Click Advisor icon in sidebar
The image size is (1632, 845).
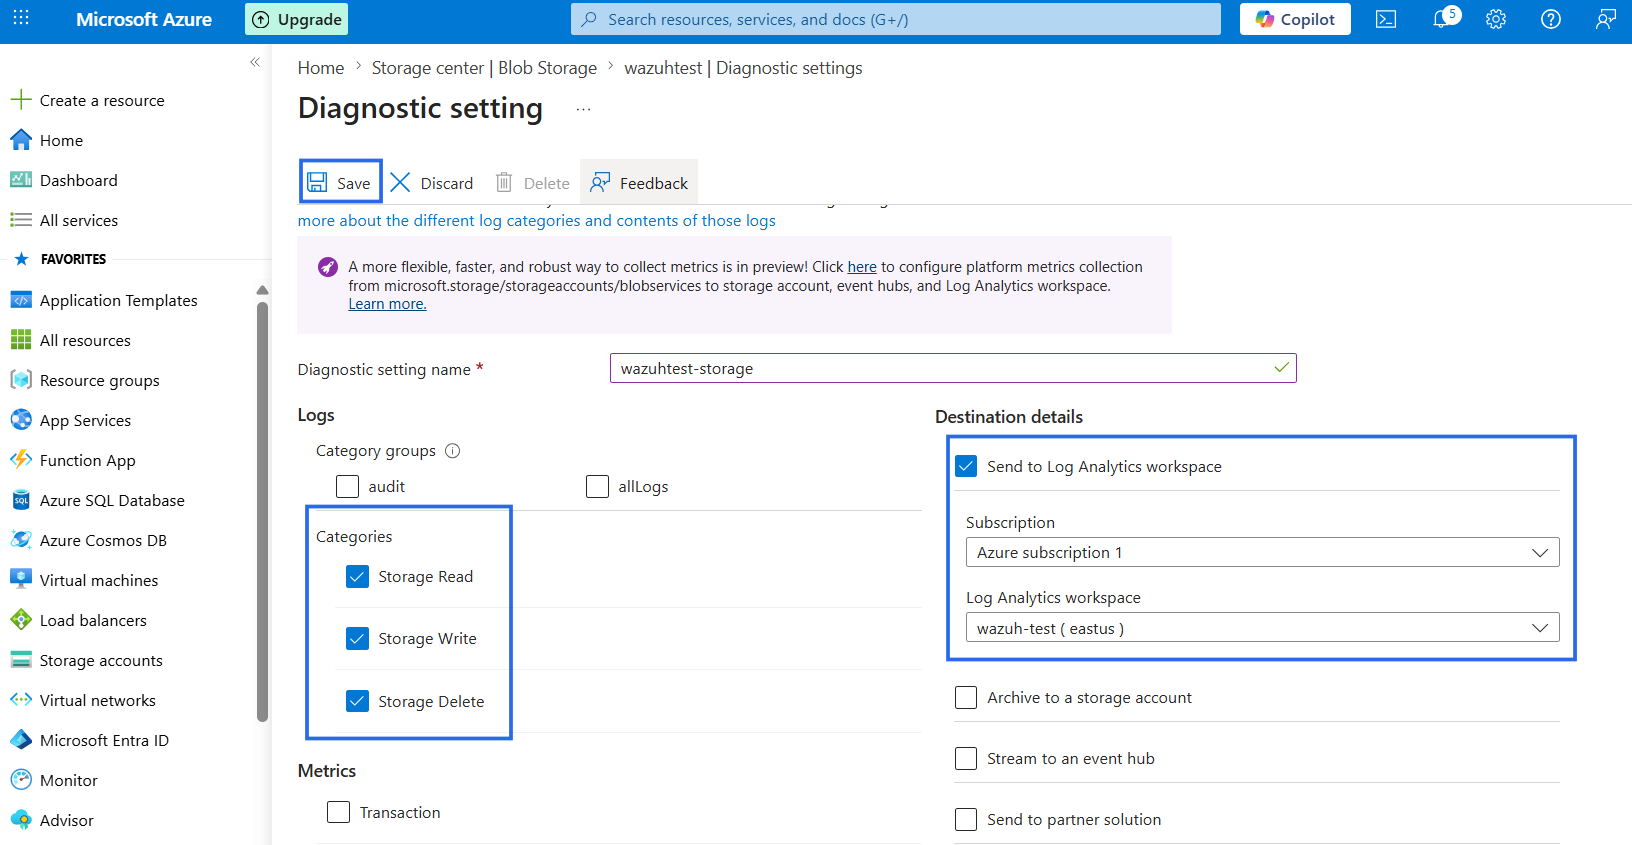click(x=21, y=820)
